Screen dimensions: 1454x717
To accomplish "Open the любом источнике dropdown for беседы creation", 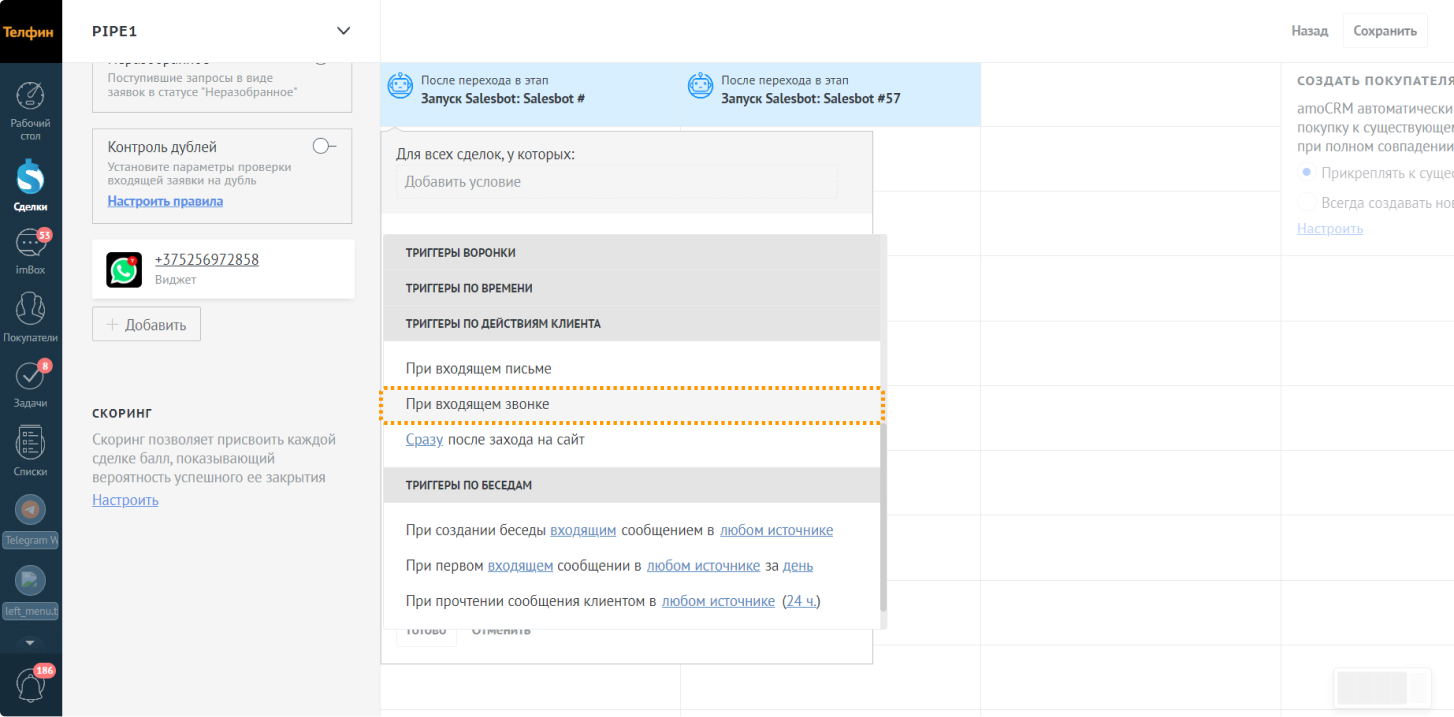I will pos(776,530).
